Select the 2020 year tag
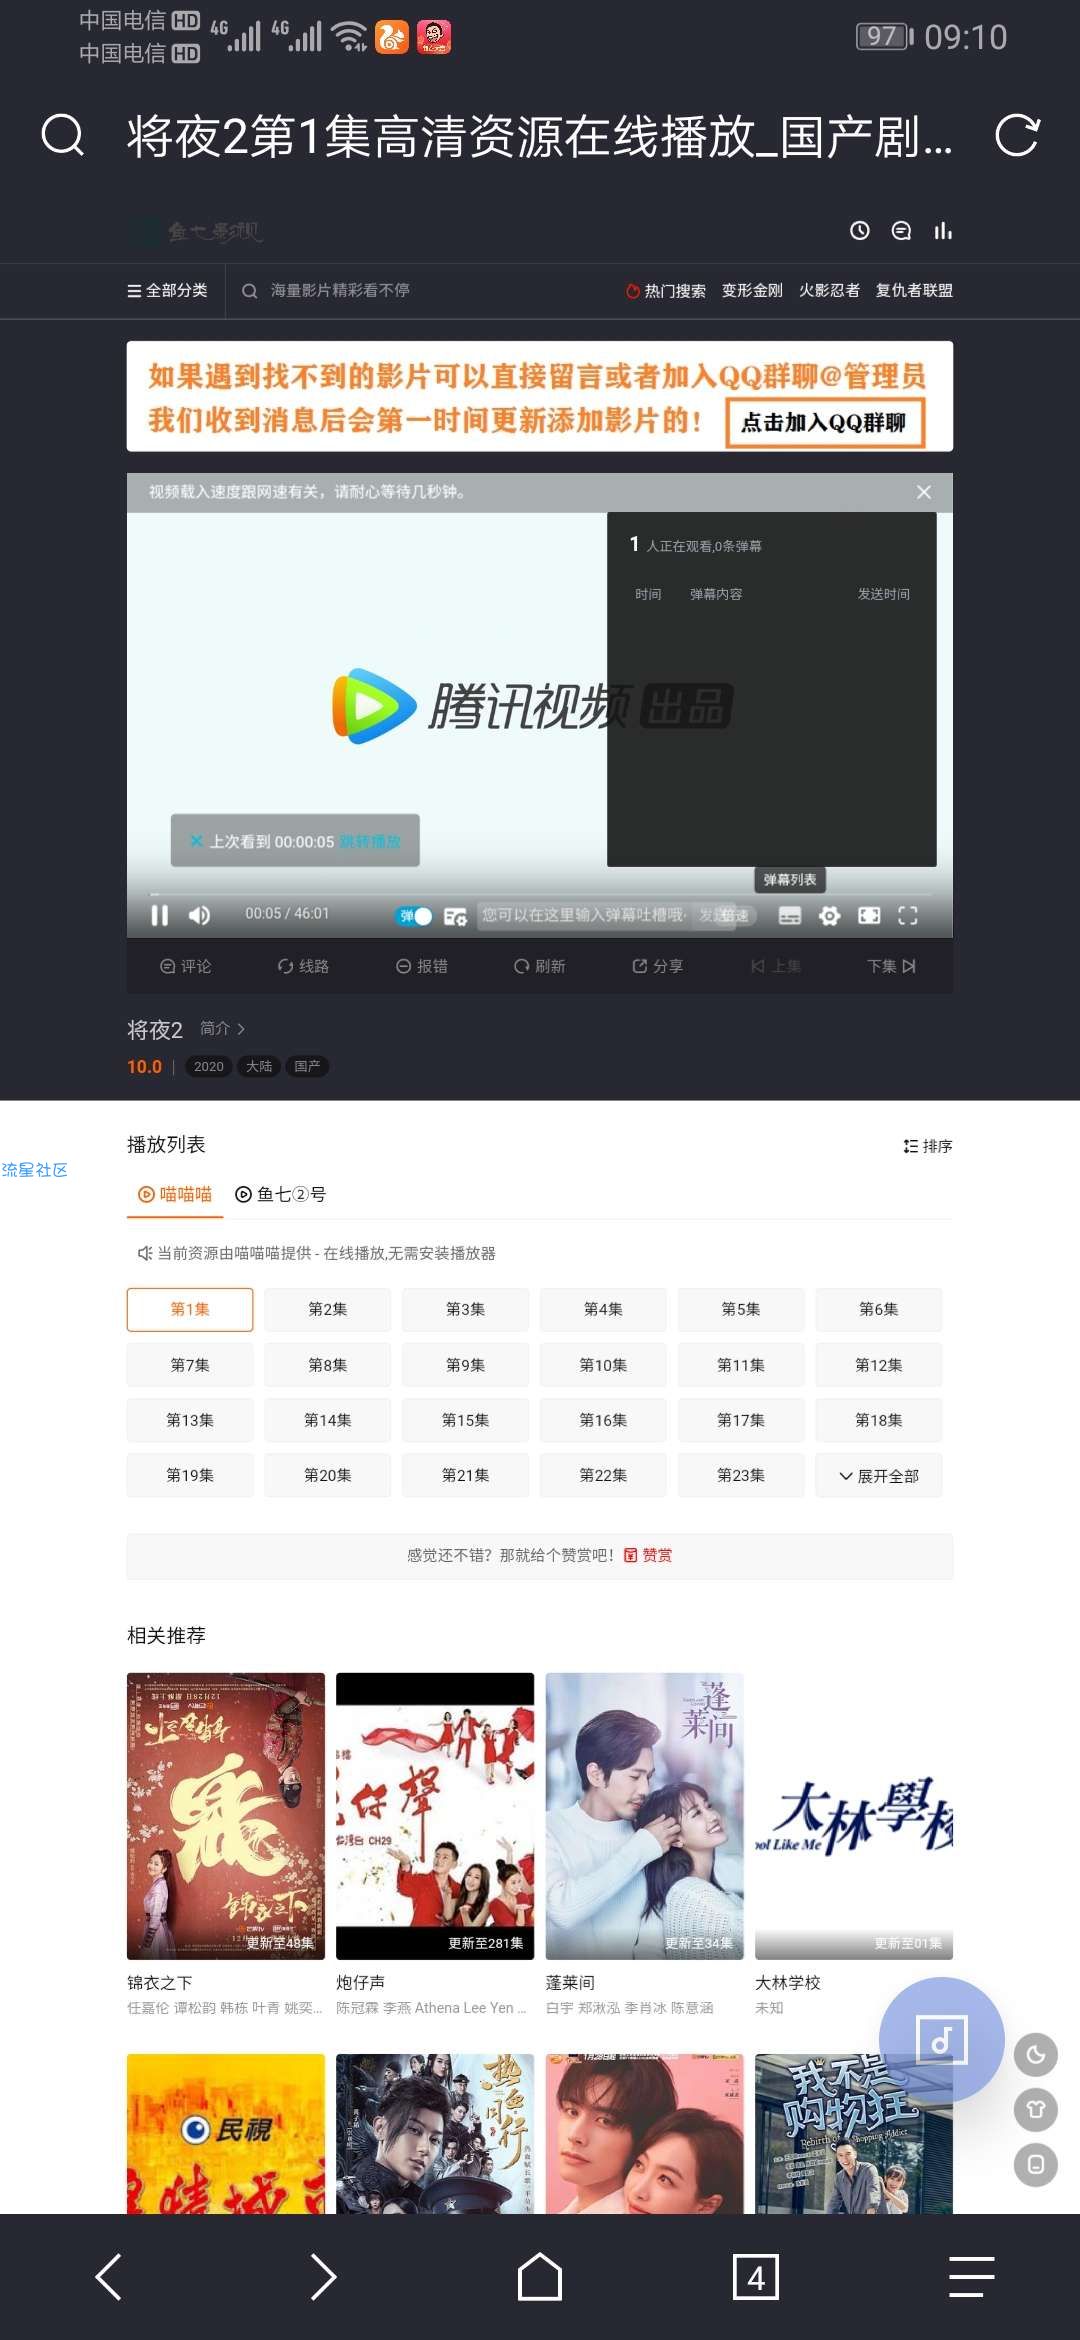Screen dimensions: 1080x2340 point(209,1067)
